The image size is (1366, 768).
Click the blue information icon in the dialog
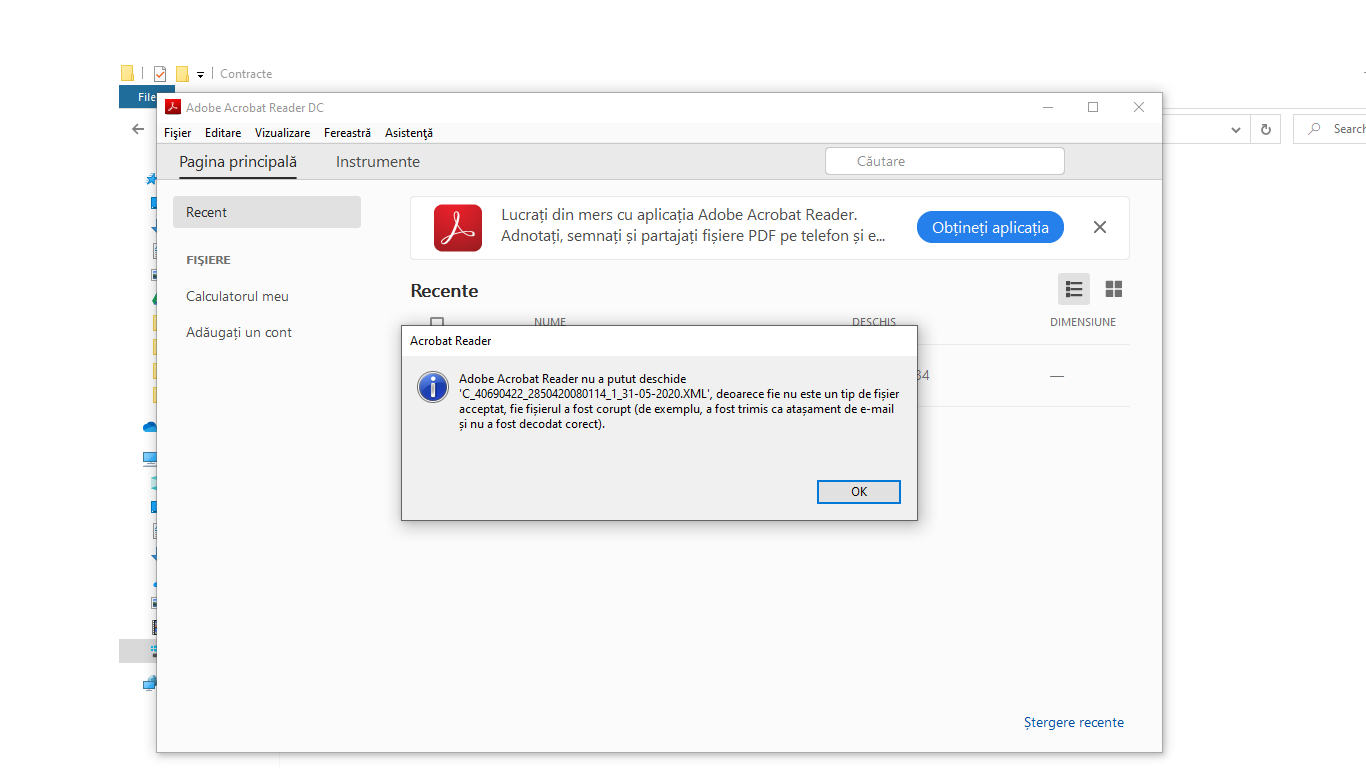point(433,386)
